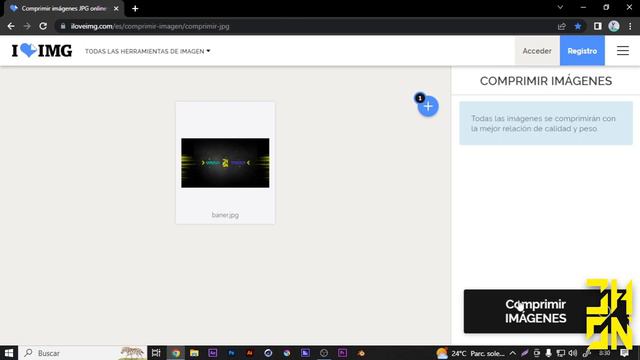Click the address bar URL
This screenshot has width=640, height=360.
coord(150,27)
